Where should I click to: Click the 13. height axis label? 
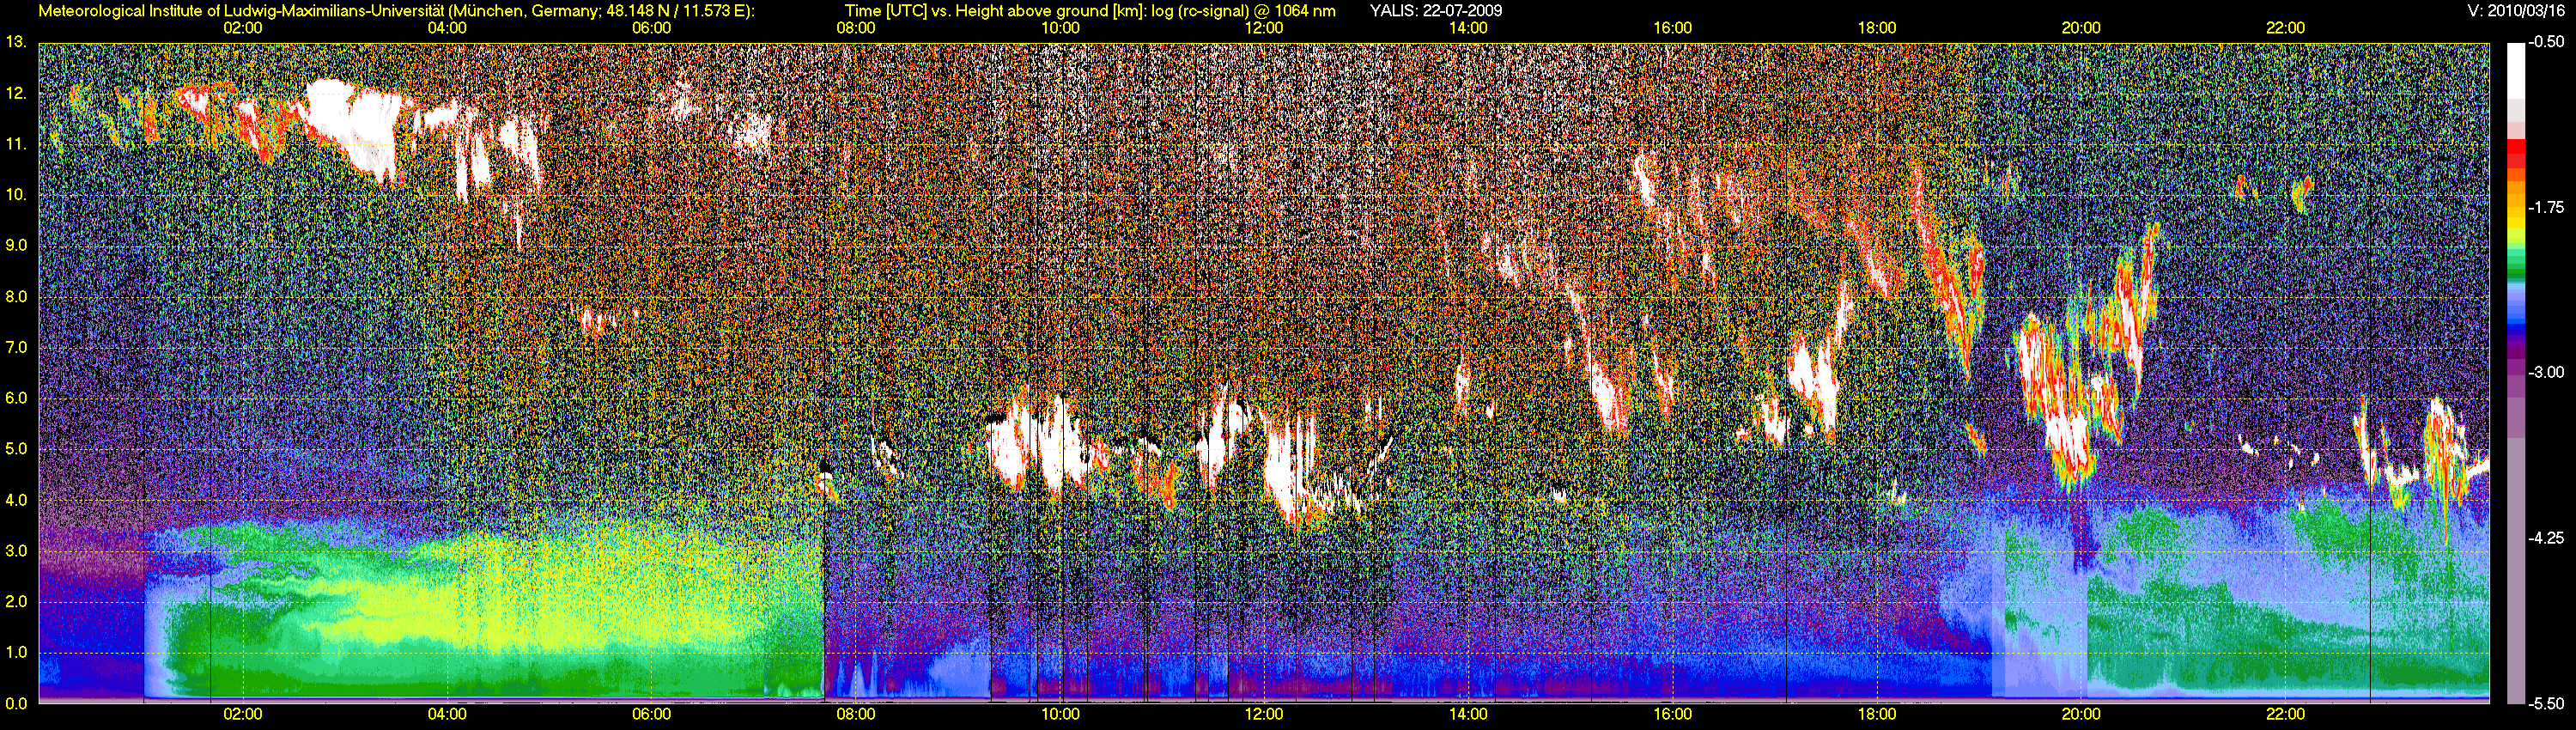(x=15, y=42)
